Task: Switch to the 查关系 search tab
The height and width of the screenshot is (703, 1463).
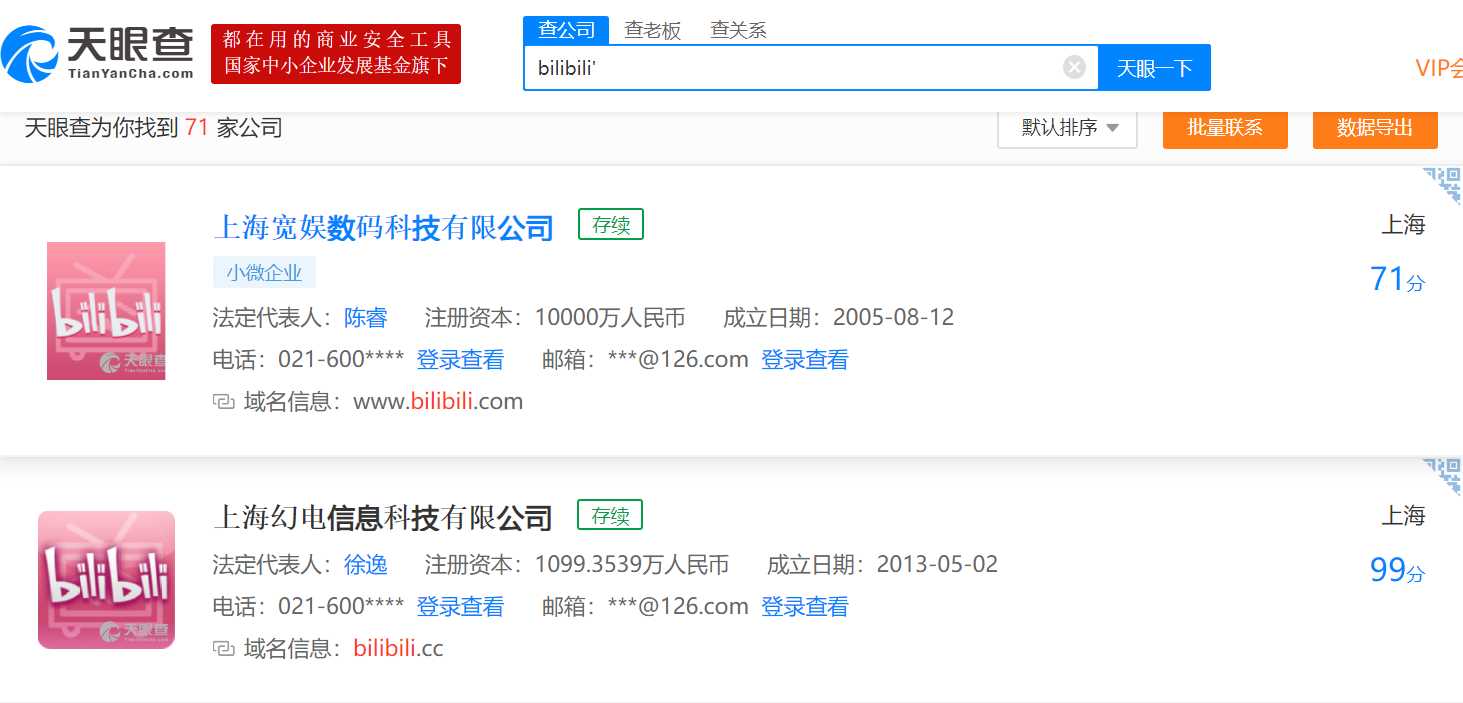Action: 738,30
